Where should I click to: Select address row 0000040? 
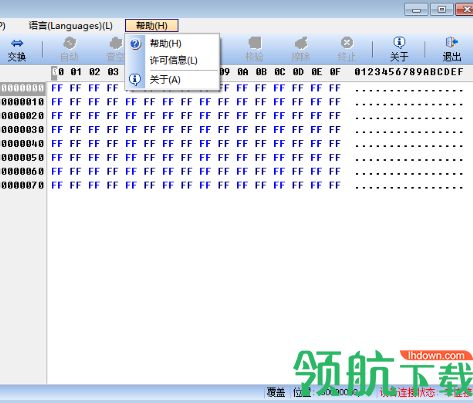tap(22, 143)
